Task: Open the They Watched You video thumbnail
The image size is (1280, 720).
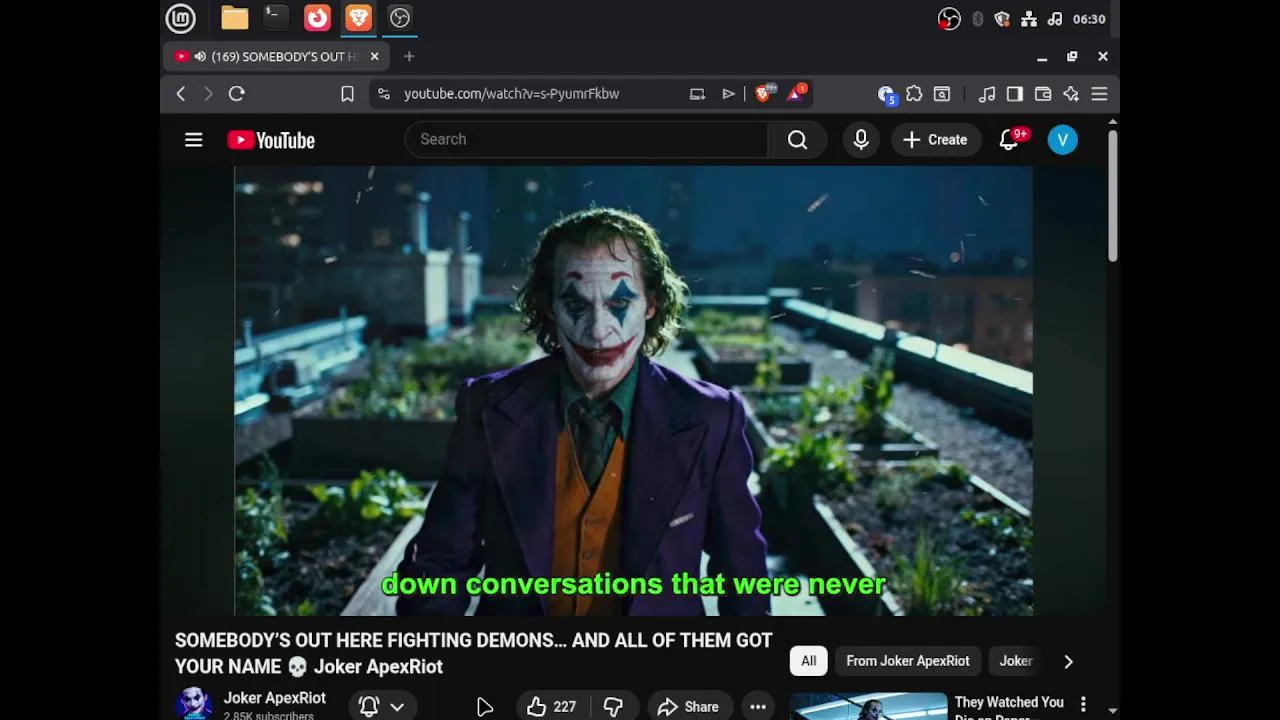Action: [x=868, y=706]
